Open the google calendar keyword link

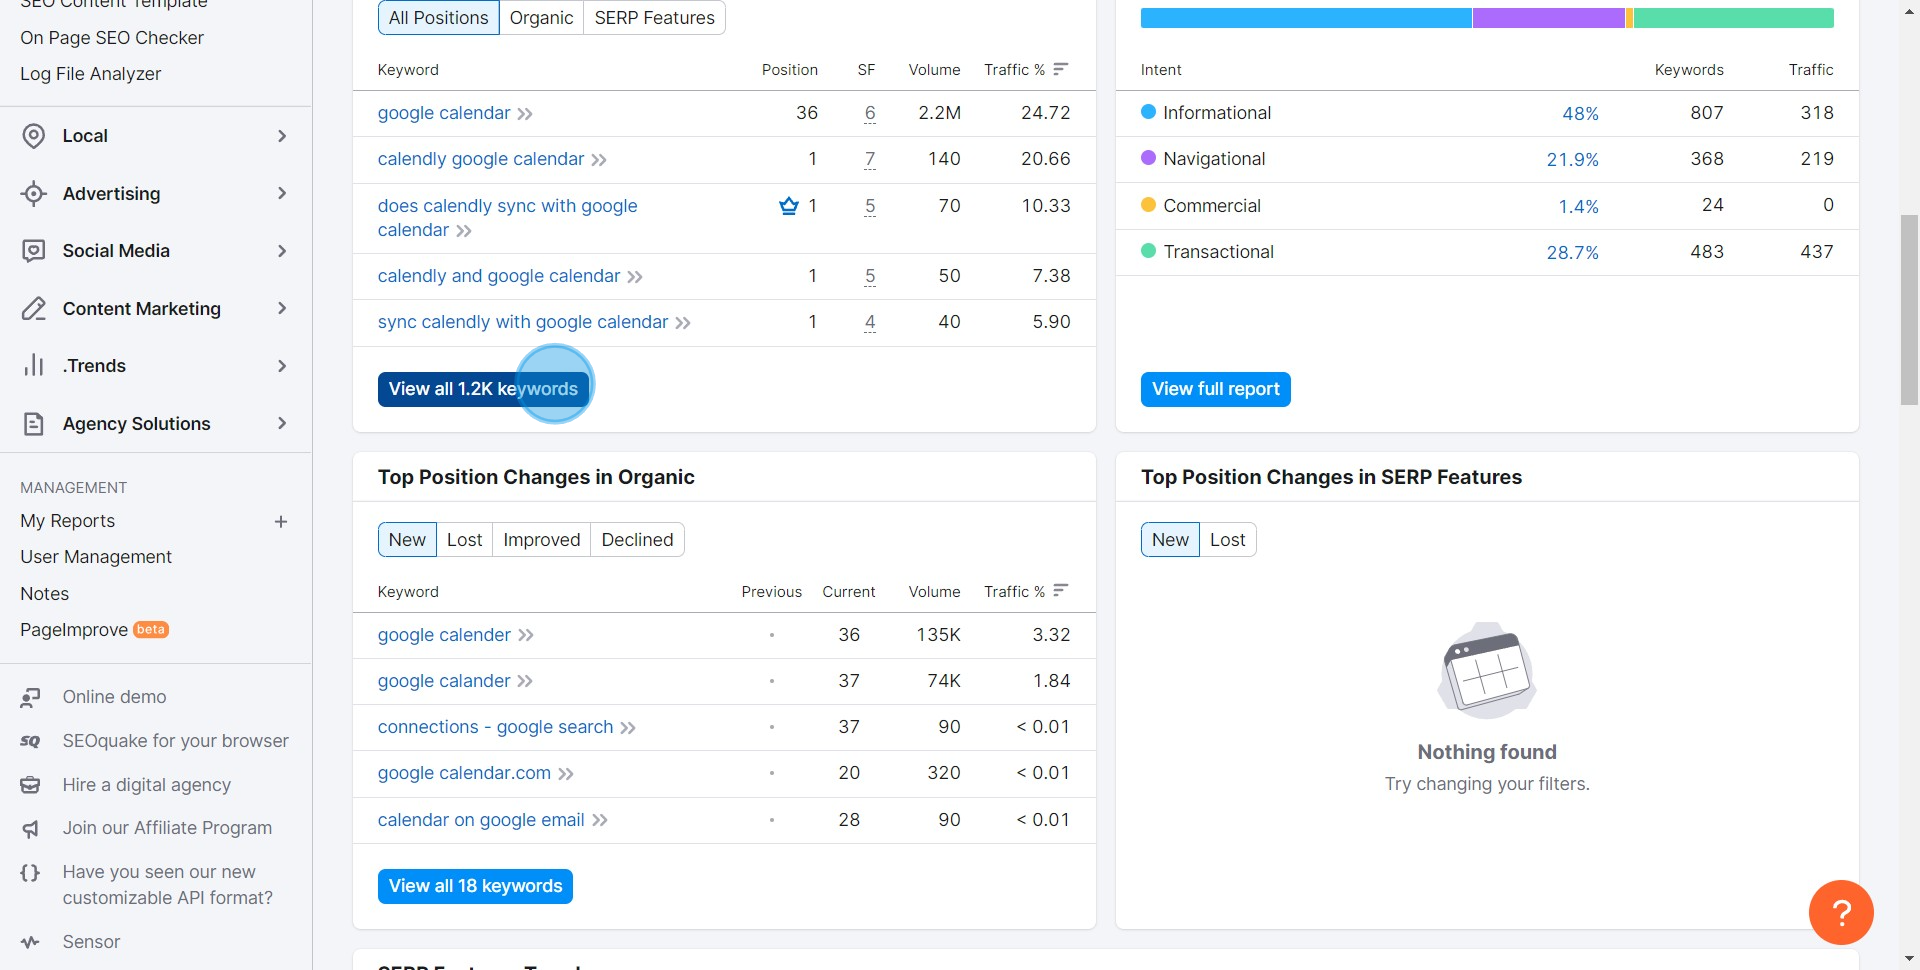(x=444, y=113)
